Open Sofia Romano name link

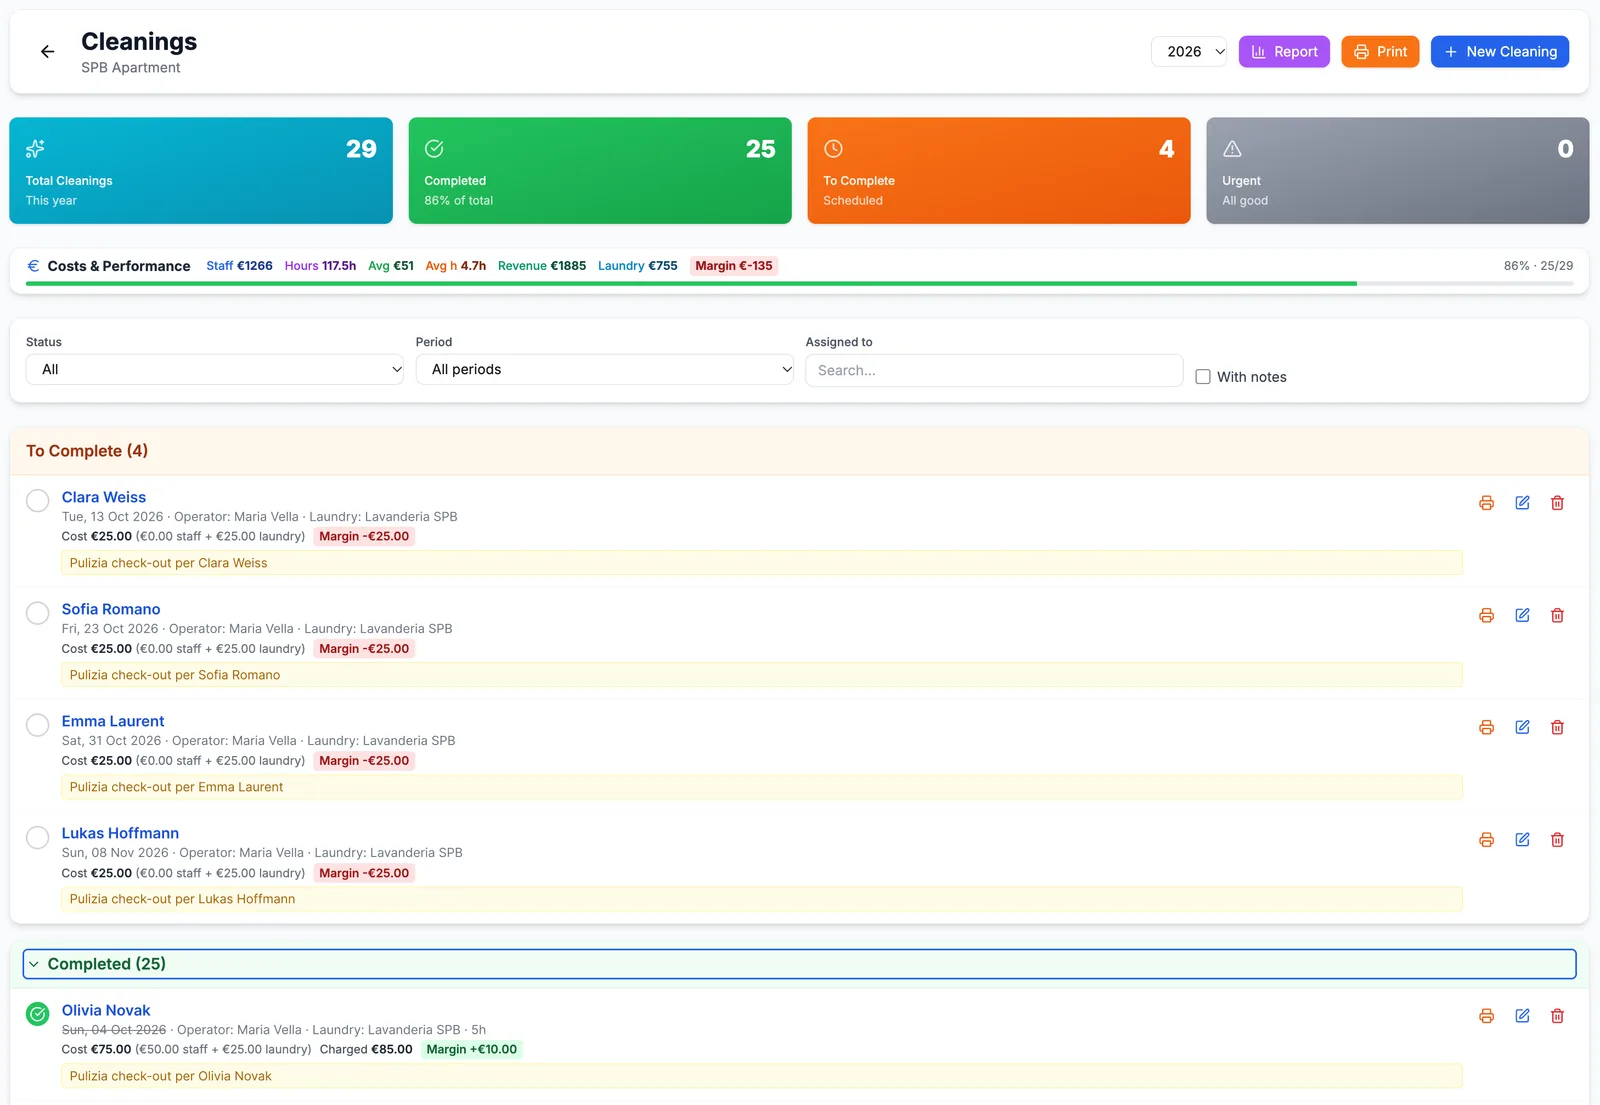(111, 609)
